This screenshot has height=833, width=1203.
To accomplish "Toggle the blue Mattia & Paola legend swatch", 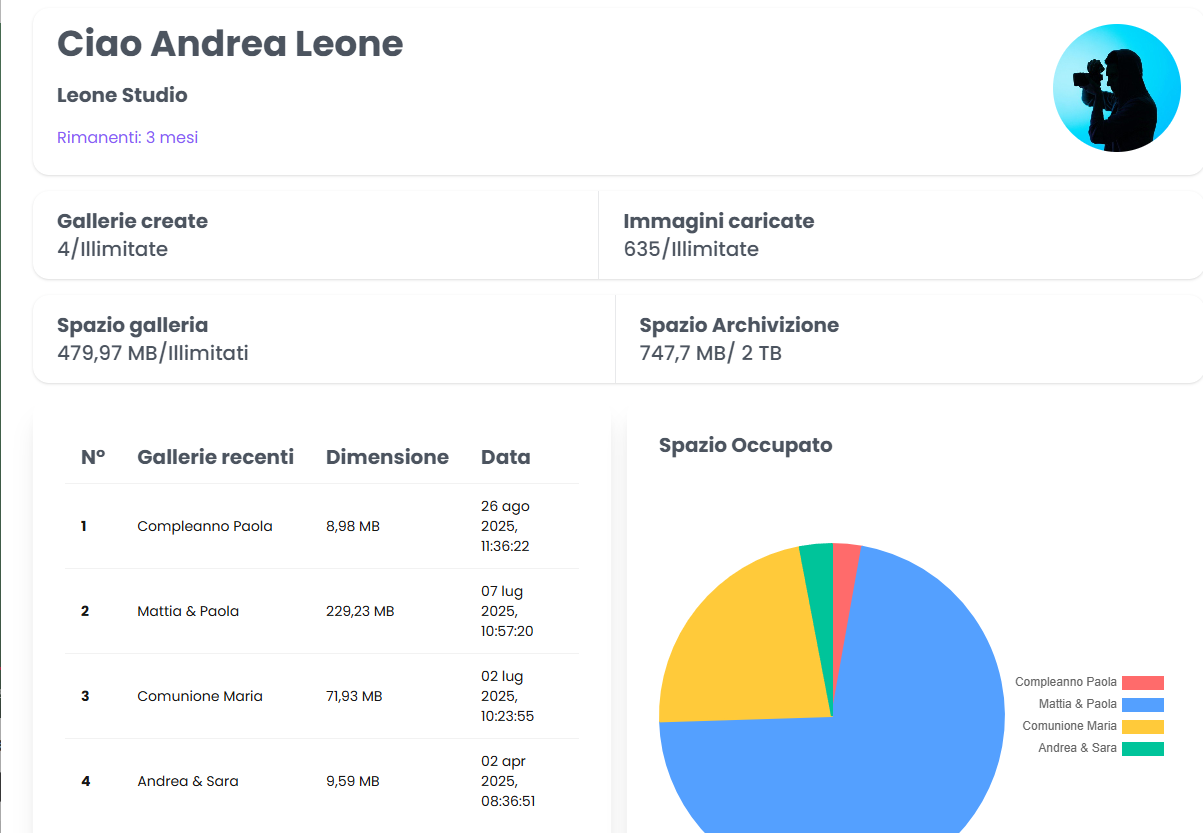I will point(1142,705).
